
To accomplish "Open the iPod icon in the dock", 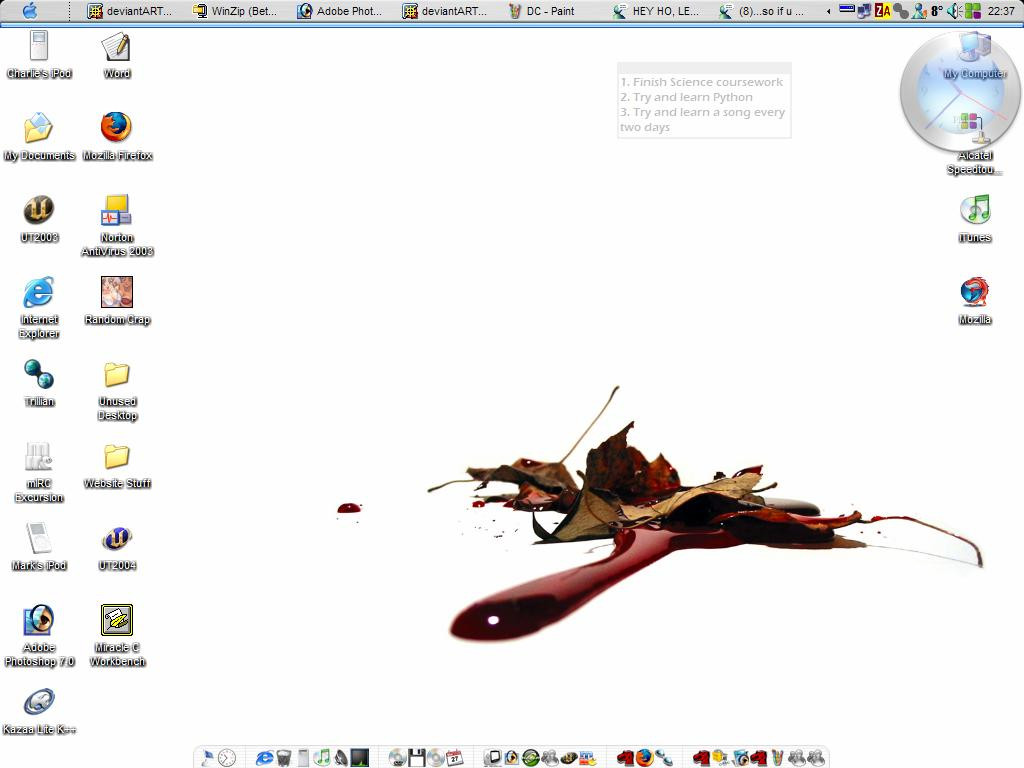I will 304,758.
